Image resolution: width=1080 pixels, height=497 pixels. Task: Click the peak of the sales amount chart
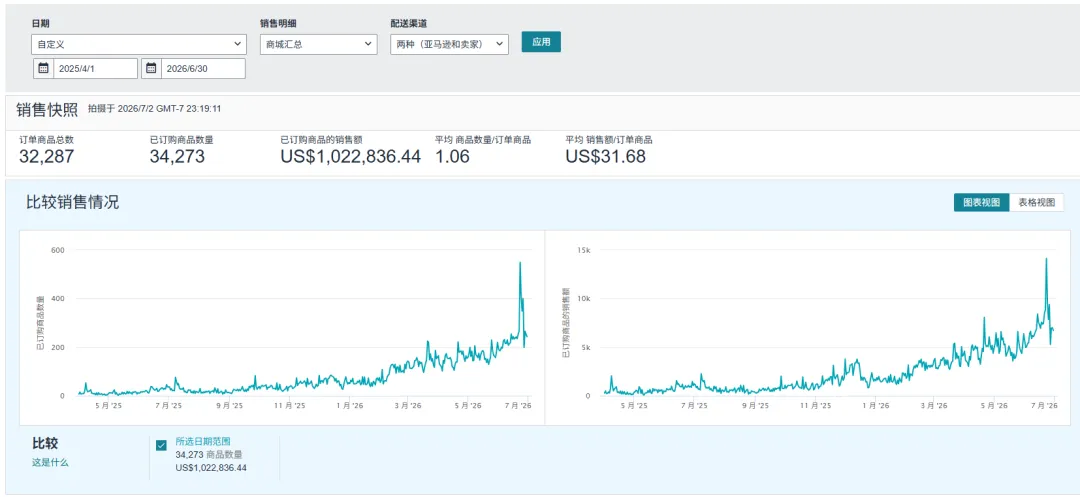1046,259
